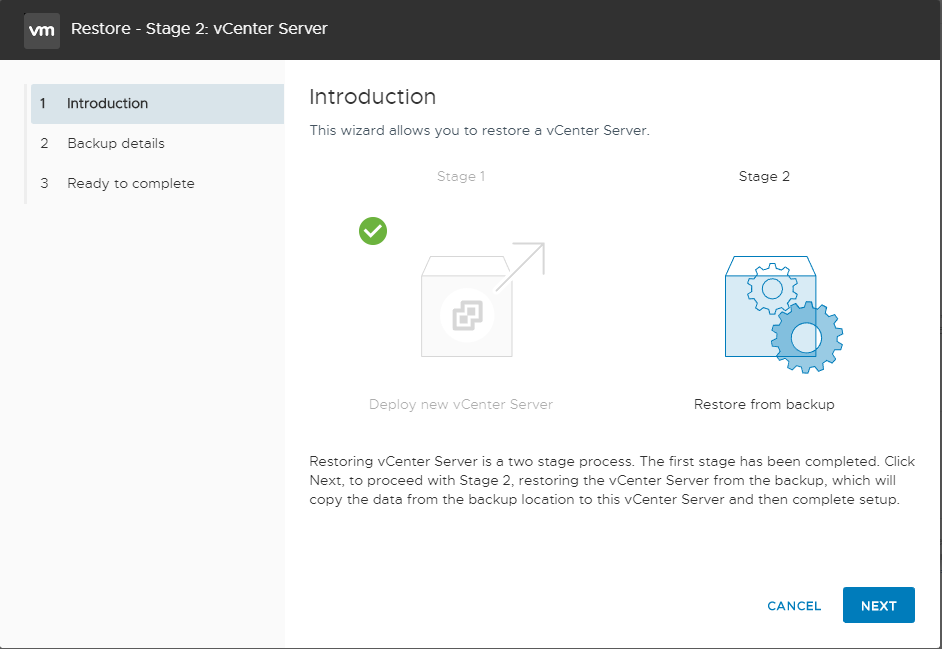Click the title 'Restore - Stage 2: vCenter Server'

(199, 29)
